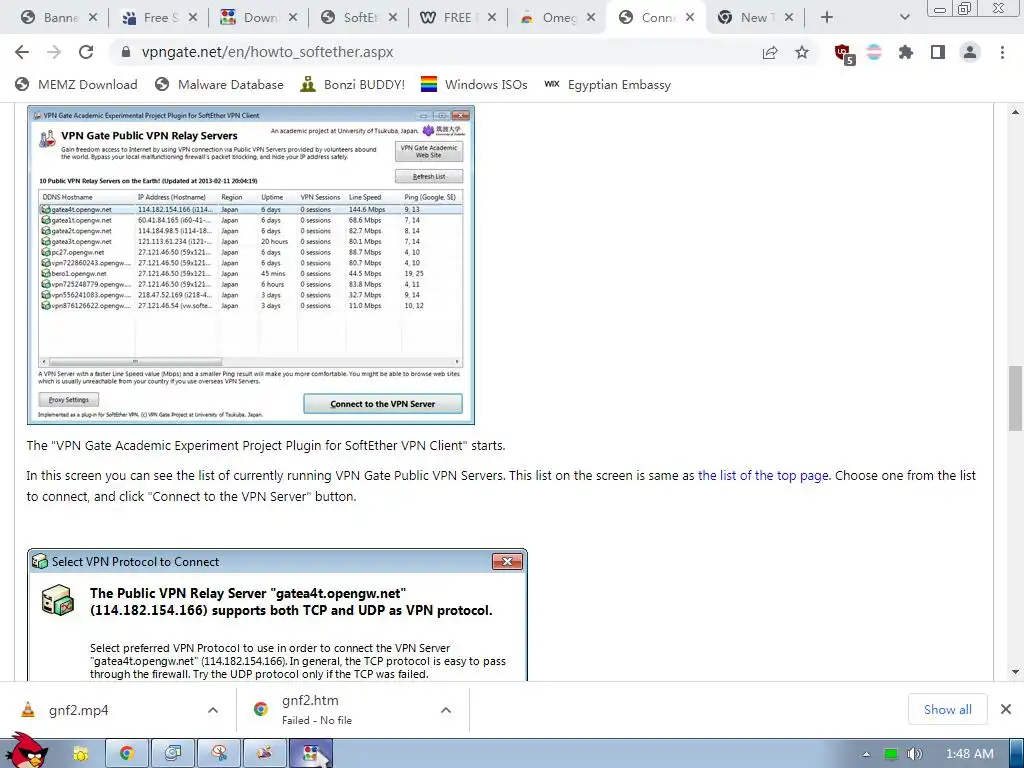Viewport: 1024px width, 768px height.
Task: Open the tab search dropdown chevron
Action: pos(904,18)
